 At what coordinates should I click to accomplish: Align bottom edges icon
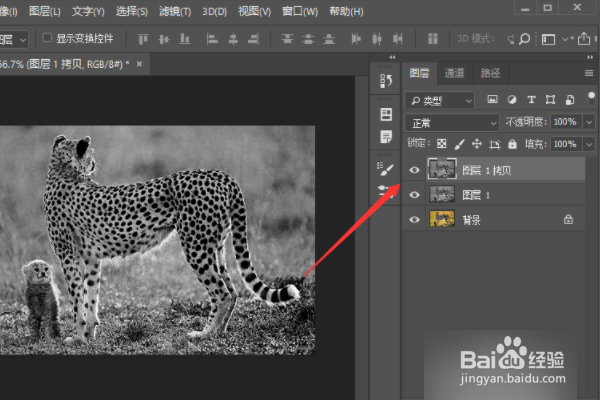coord(185,39)
